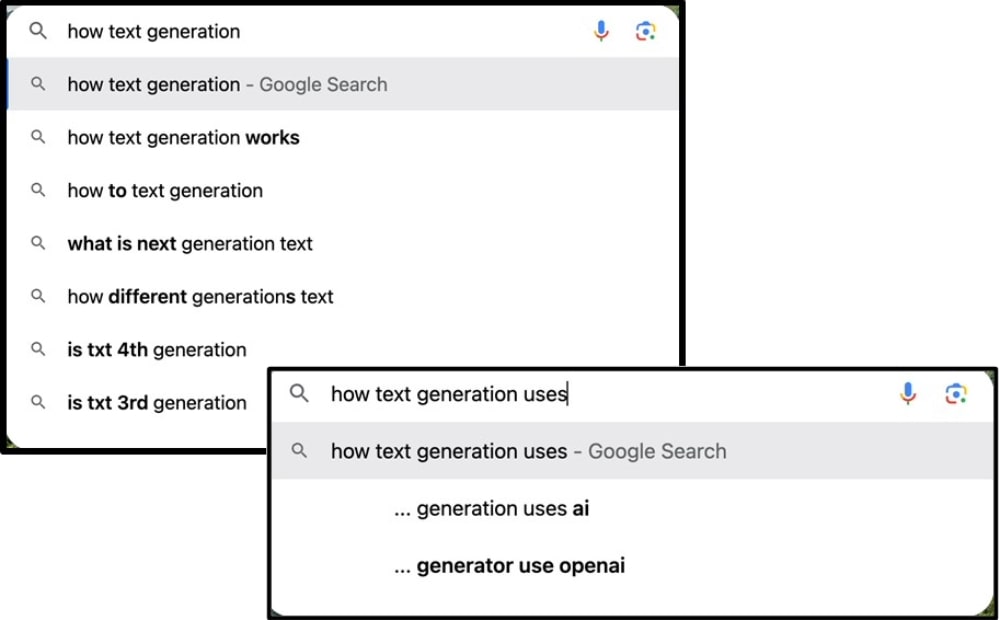This screenshot has height=620, width=1000.
Task: Click the magnifier beside 'is txt 4th generation'
Action: click(38, 349)
